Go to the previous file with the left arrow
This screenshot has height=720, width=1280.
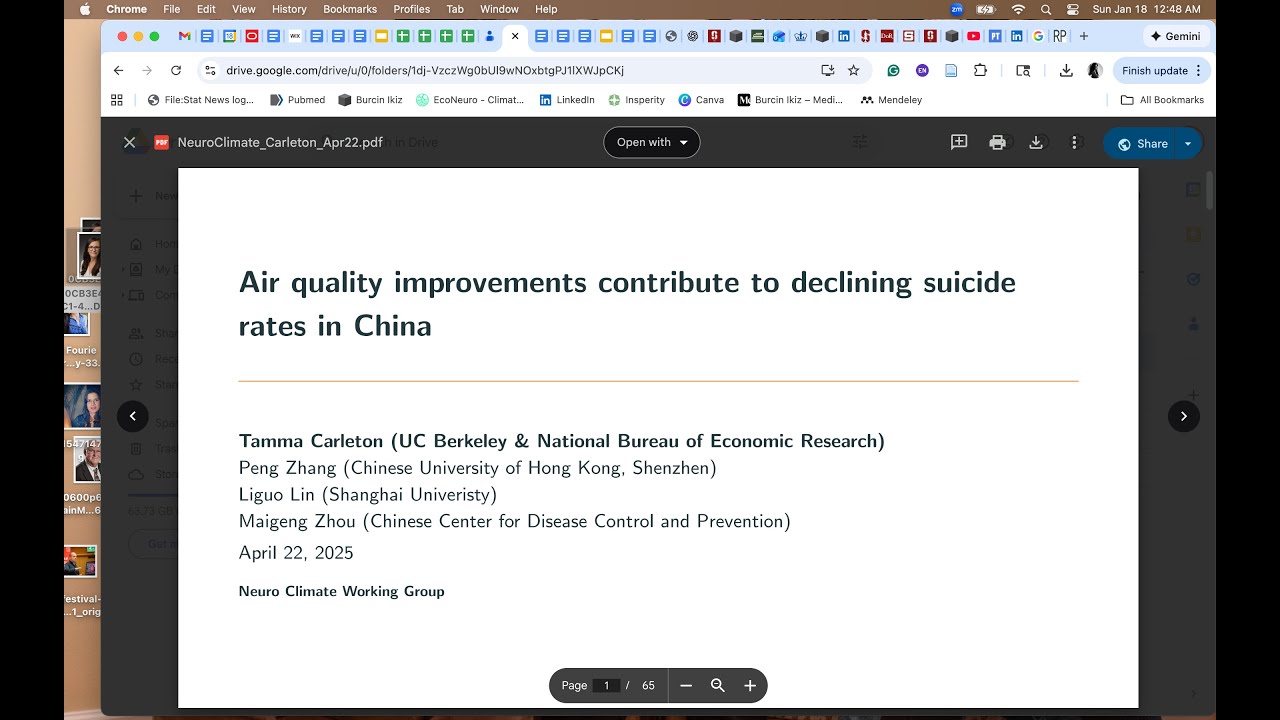pyautogui.click(x=133, y=416)
